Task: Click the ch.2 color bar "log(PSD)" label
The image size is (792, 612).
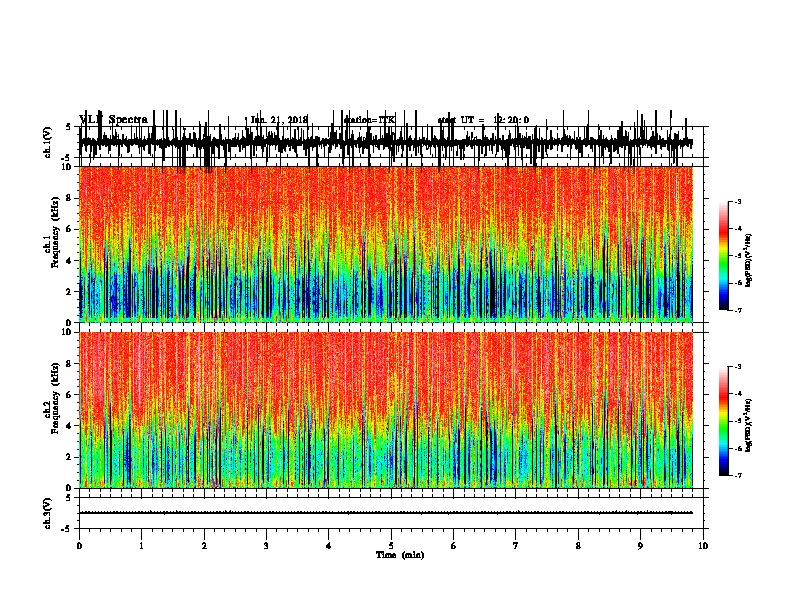Action: [x=749, y=426]
